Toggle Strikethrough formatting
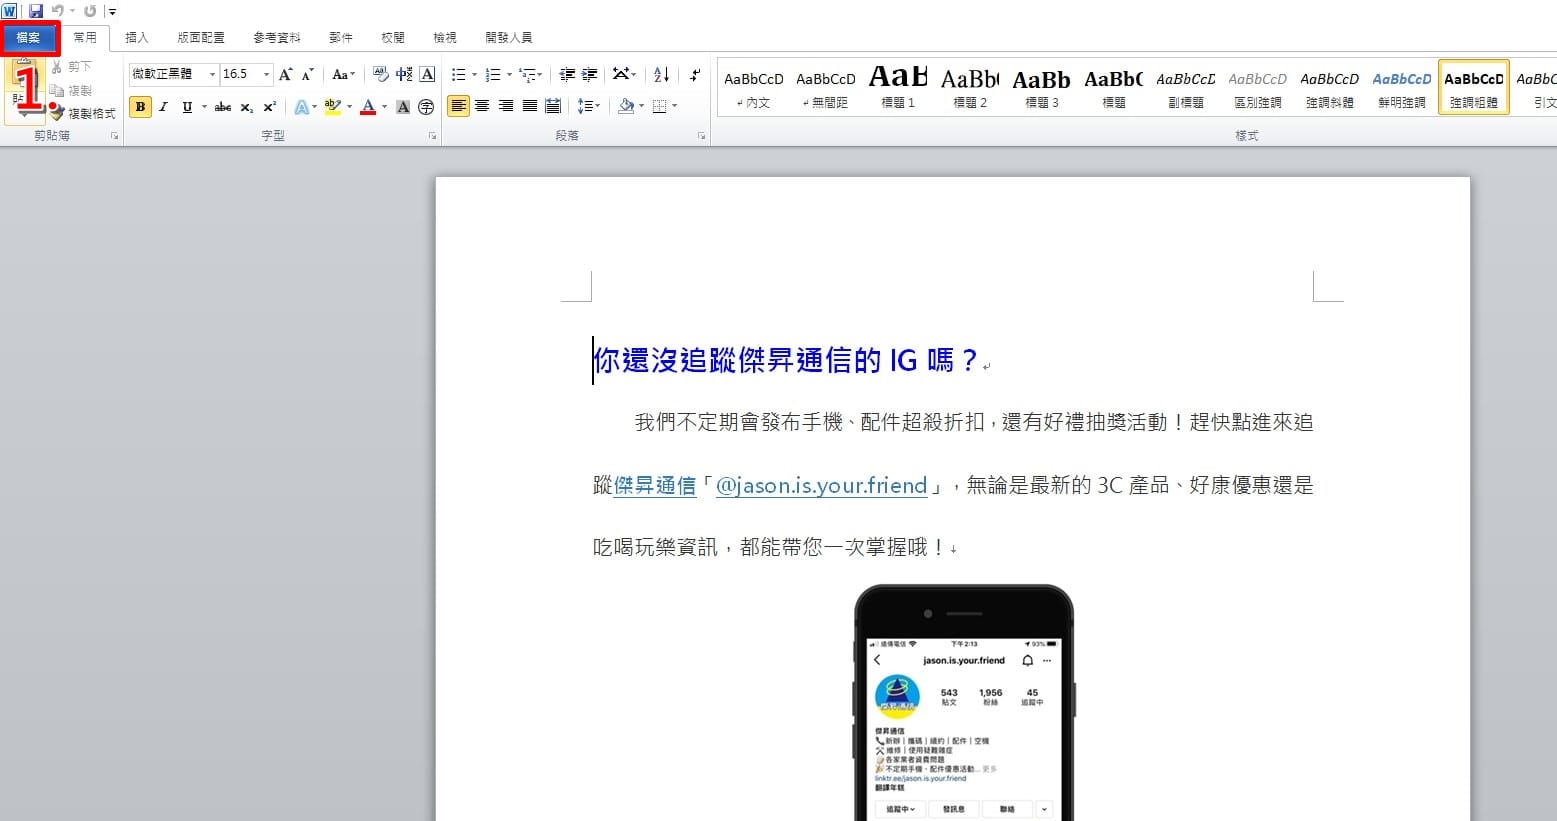Image resolution: width=1557 pixels, height=821 pixels. tap(223, 107)
